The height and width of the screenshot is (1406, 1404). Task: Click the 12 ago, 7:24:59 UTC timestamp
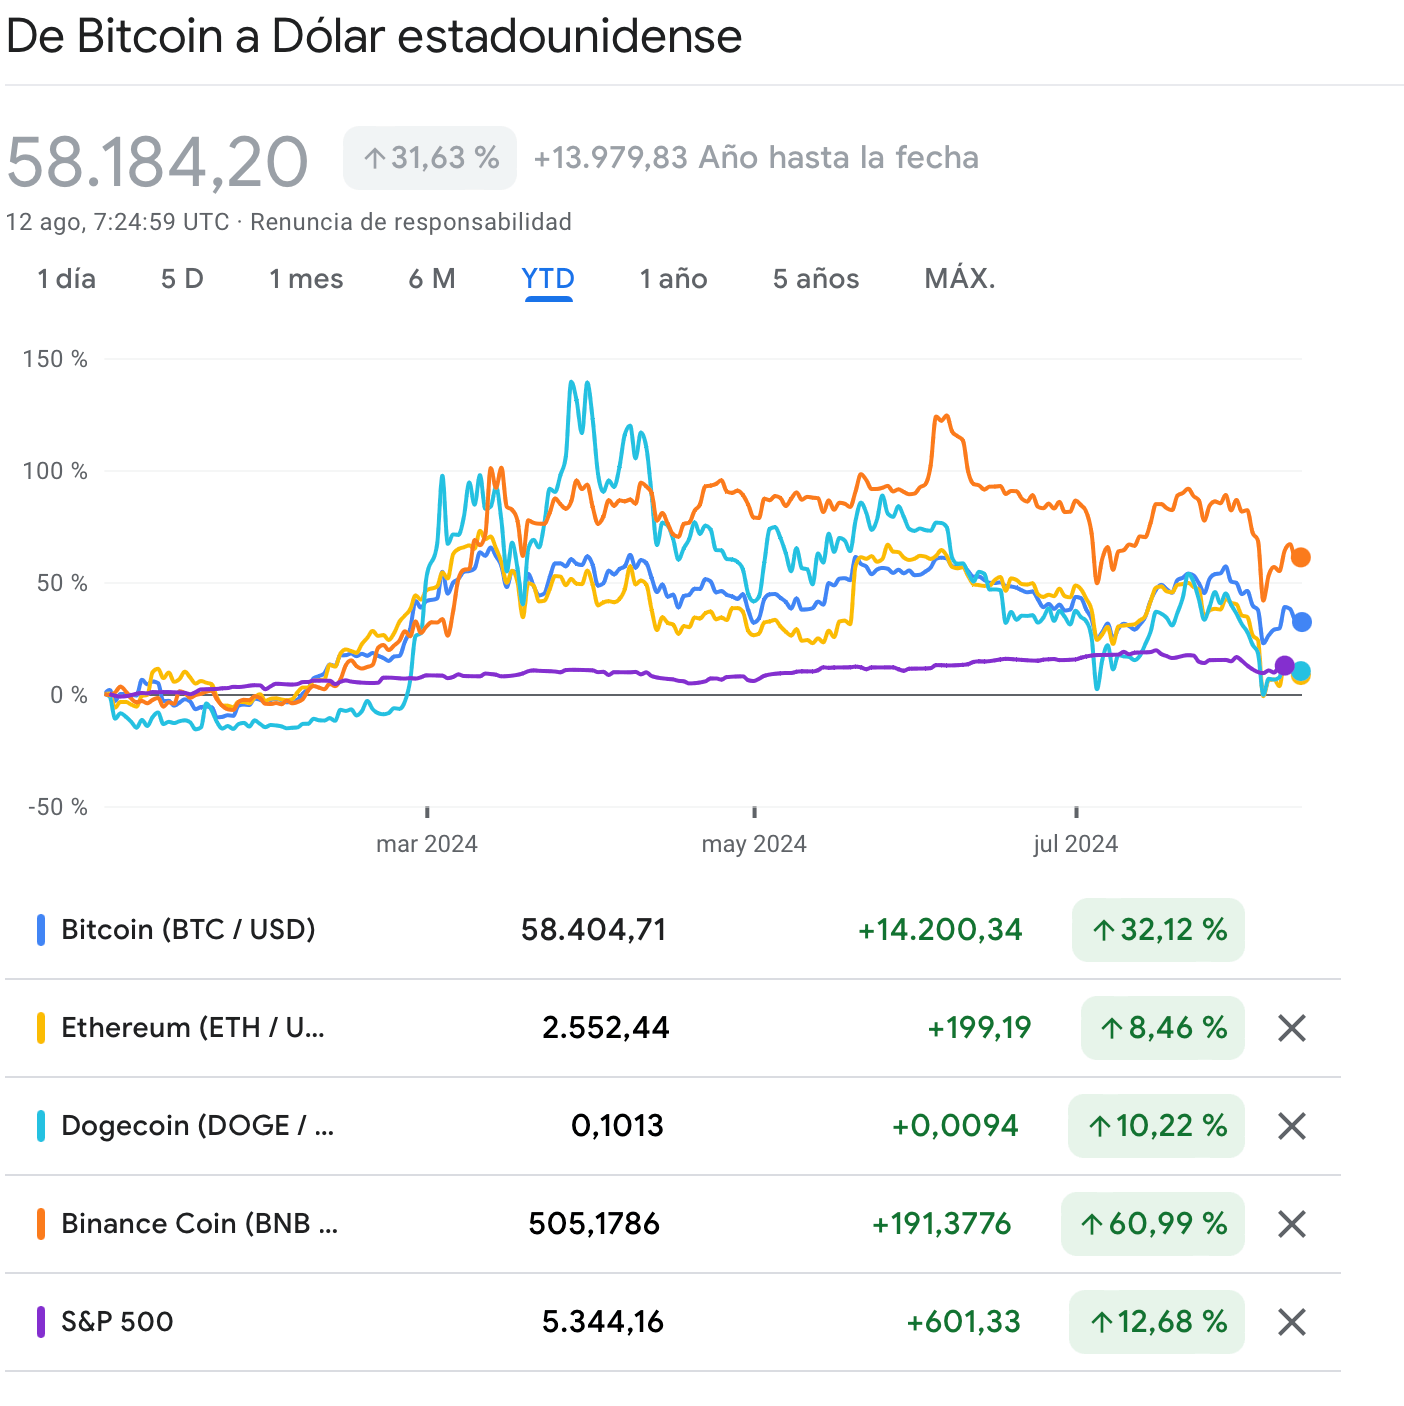(x=118, y=222)
